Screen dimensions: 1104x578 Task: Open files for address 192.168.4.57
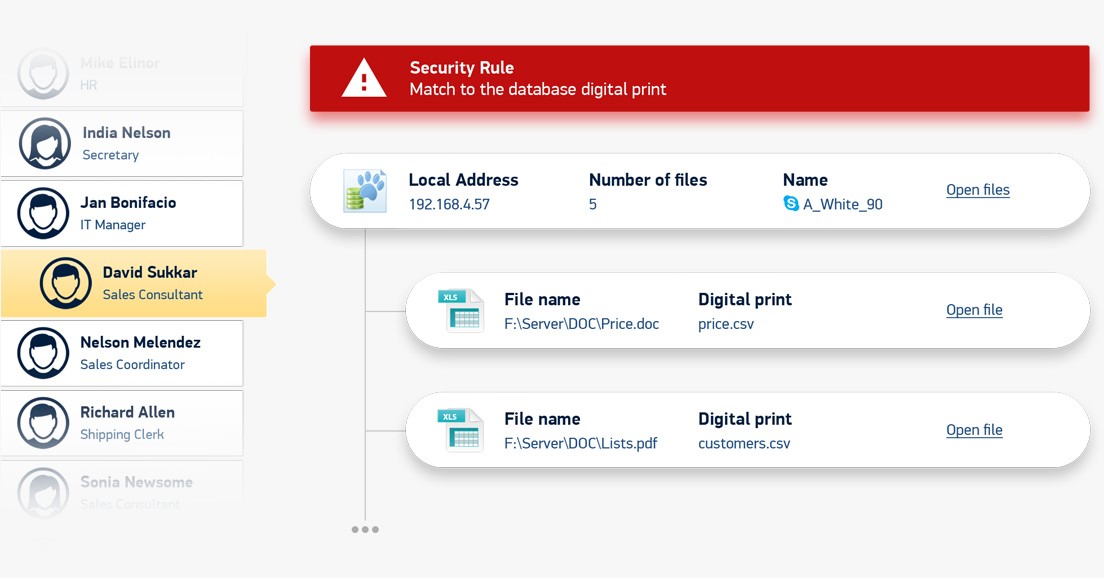pyautogui.click(x=977, y=190)
